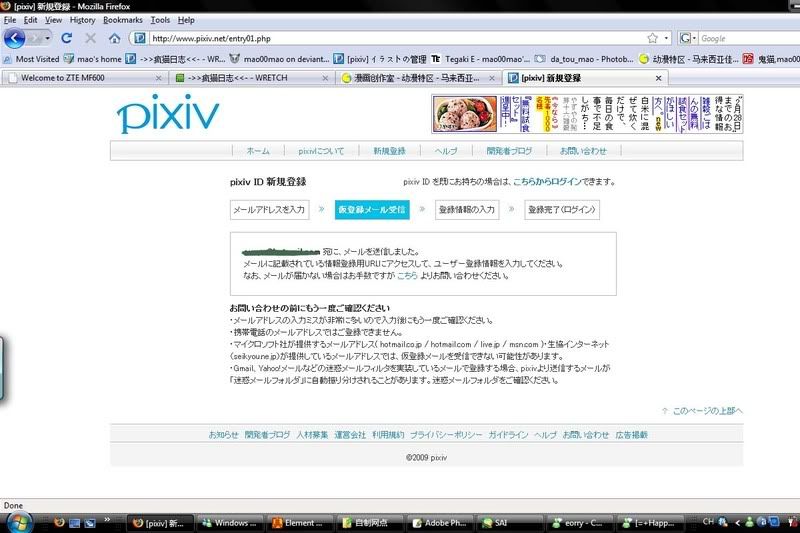
Task: Select the 登録情報の入力 step box
Action: point(467,210)
